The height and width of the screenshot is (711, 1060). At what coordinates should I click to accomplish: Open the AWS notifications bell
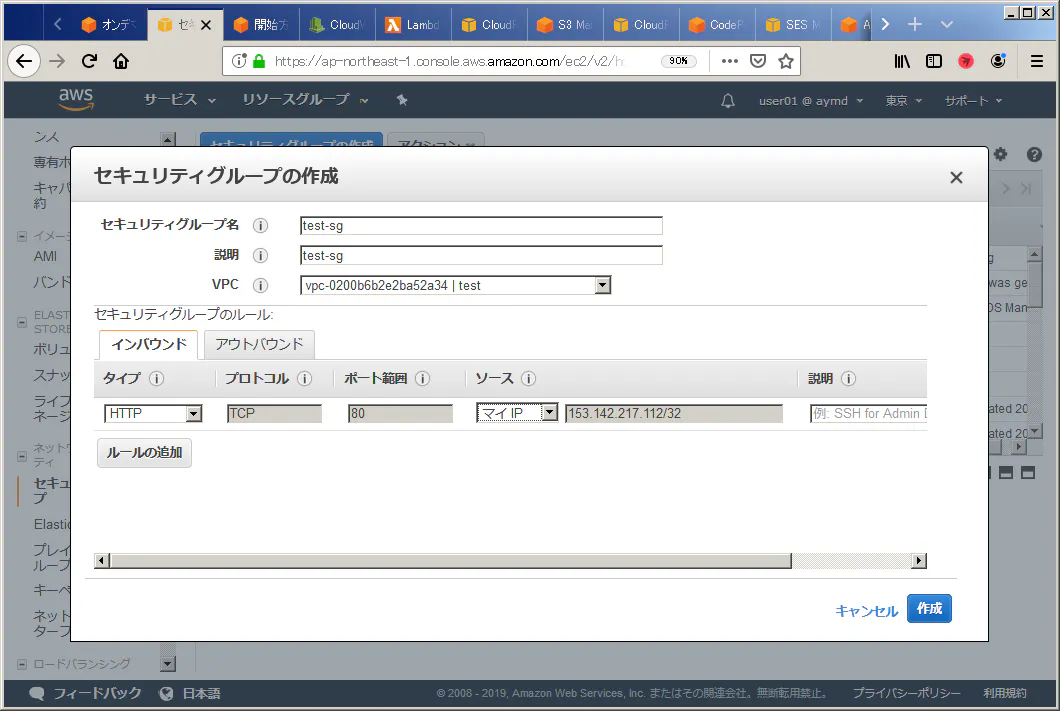(x=727, y=101)
